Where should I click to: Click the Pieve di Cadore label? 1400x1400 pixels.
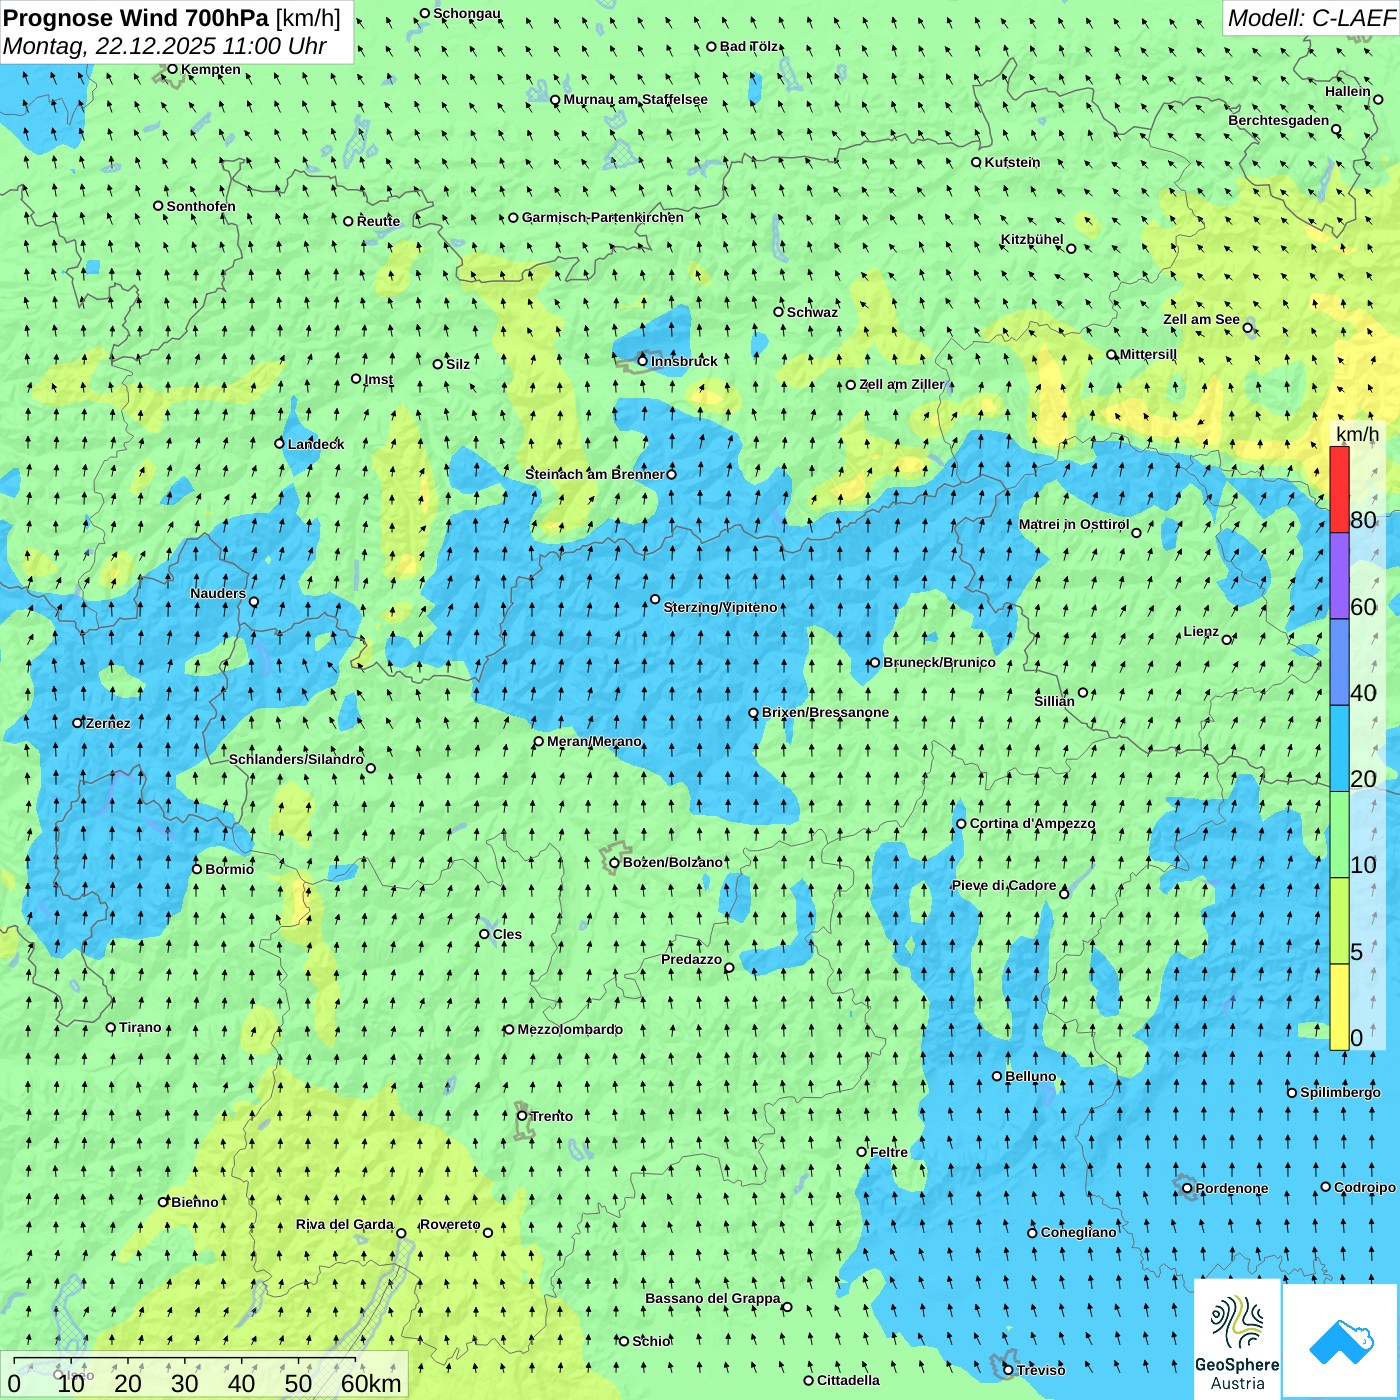pyautogui.click(x=1004, y=885)
